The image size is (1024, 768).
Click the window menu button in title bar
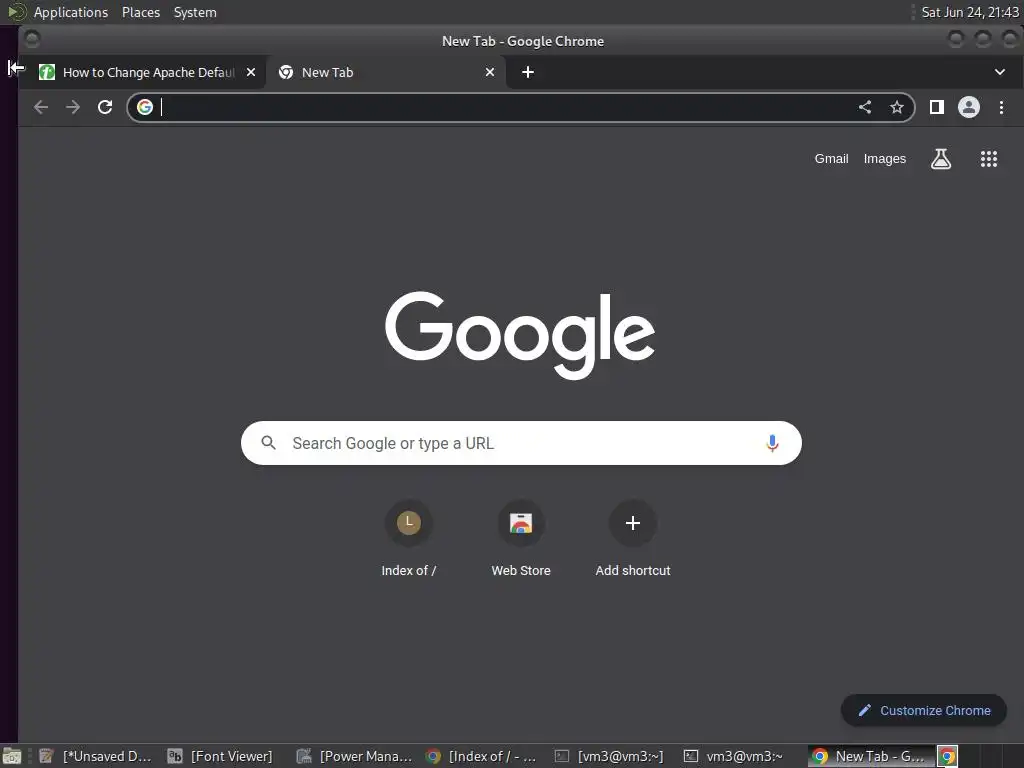point(32,40)
